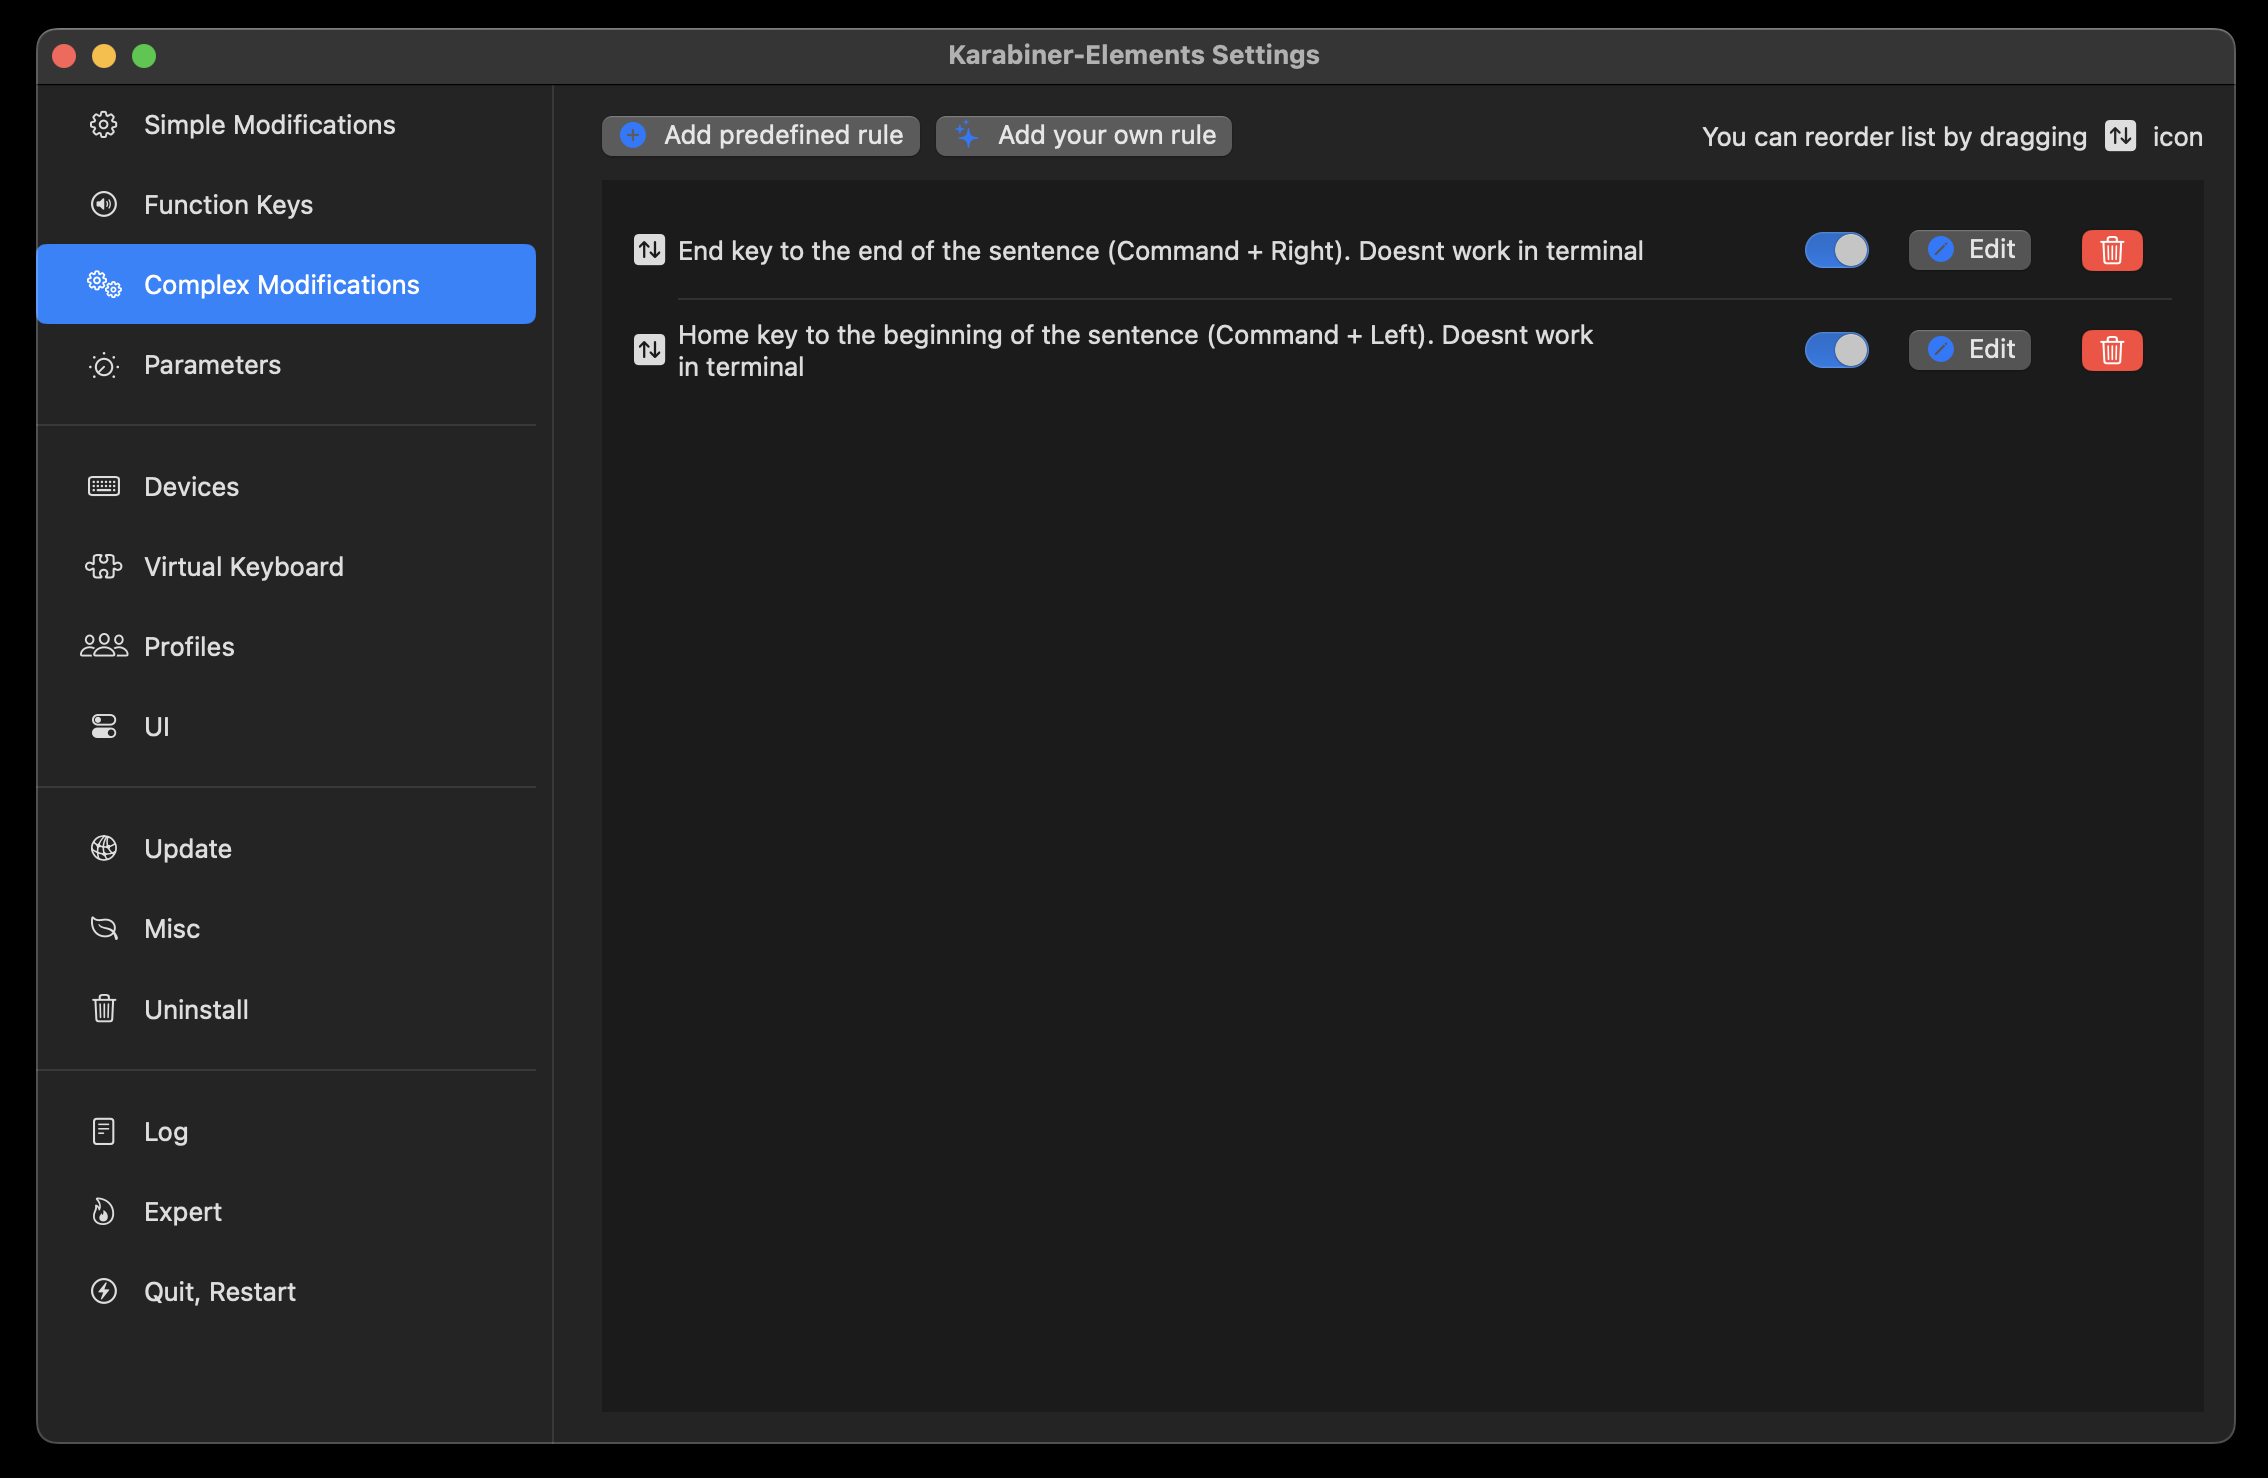Click the Expert flame icon
The image size is (2268, 1478).
pos(104,1212)
